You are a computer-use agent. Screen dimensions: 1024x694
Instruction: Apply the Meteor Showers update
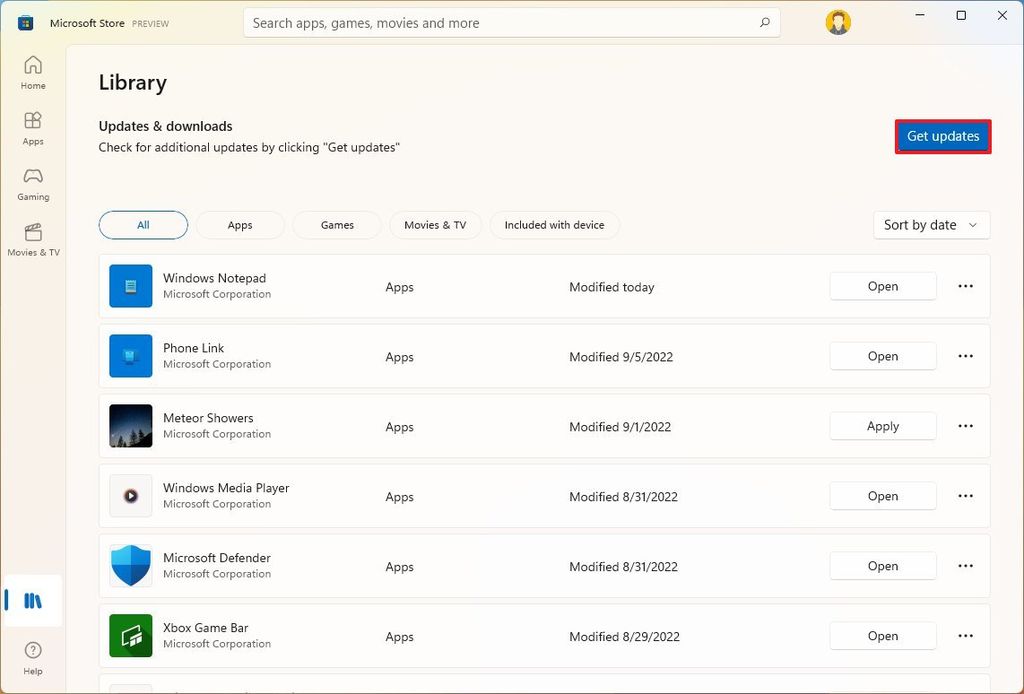[x=882, y=426]
